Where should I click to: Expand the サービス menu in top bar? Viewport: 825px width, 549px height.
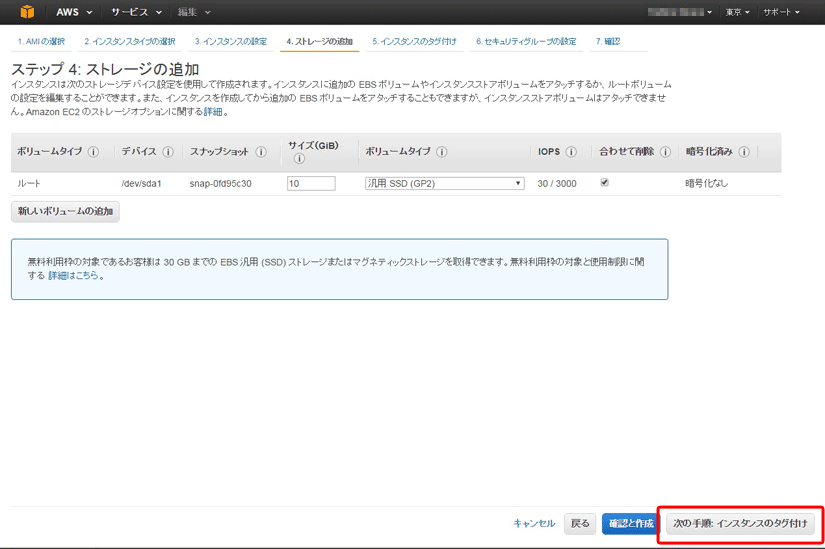tap(136, 12)
